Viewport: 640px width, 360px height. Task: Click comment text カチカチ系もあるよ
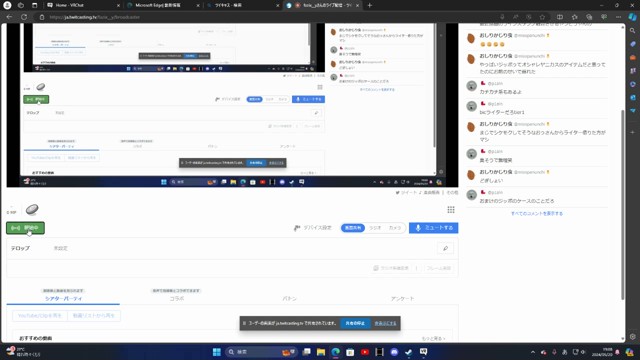point(500,92)
